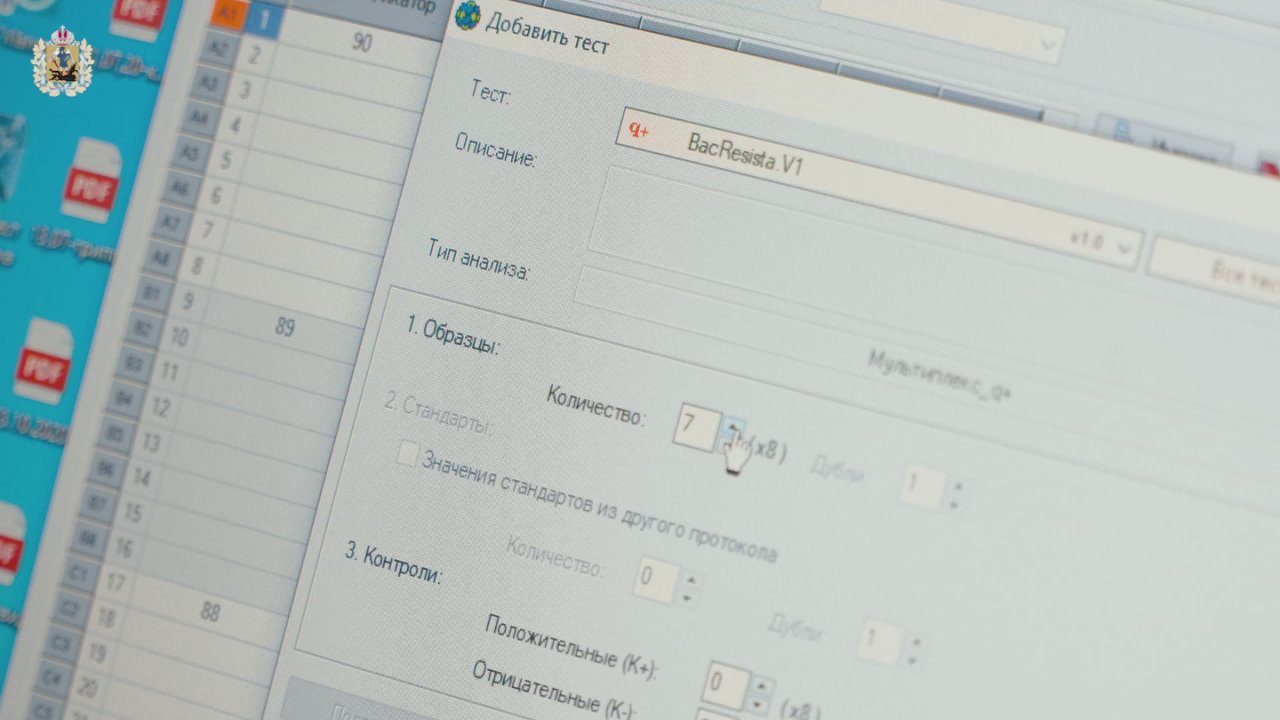Decrease Образцы Дубли with the down arrow
The image size is (1280, 720).
coord(954,506)
